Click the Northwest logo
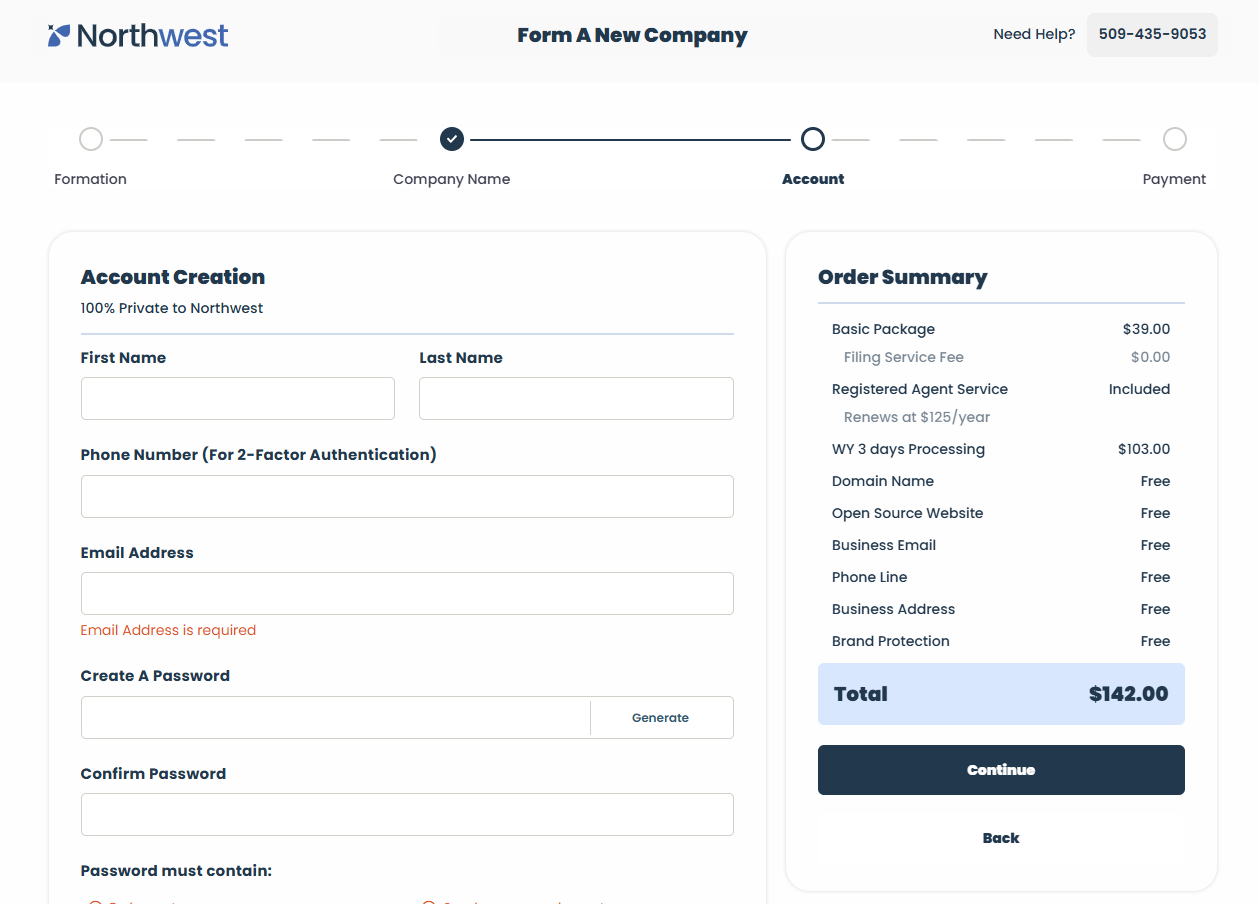This screenshot has width=1259, height=904. point(138,36)
